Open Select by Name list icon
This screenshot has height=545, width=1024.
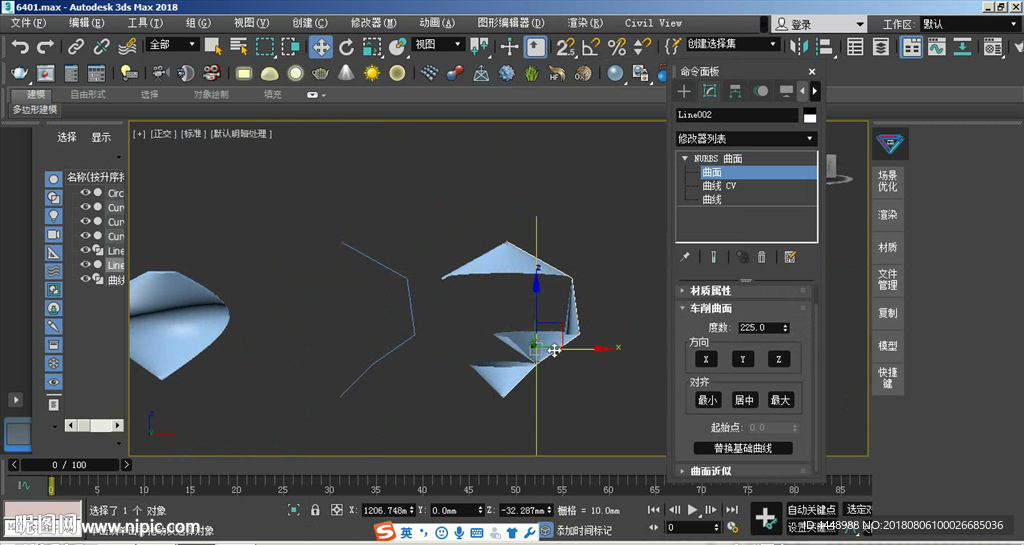(x=239, y=46)
